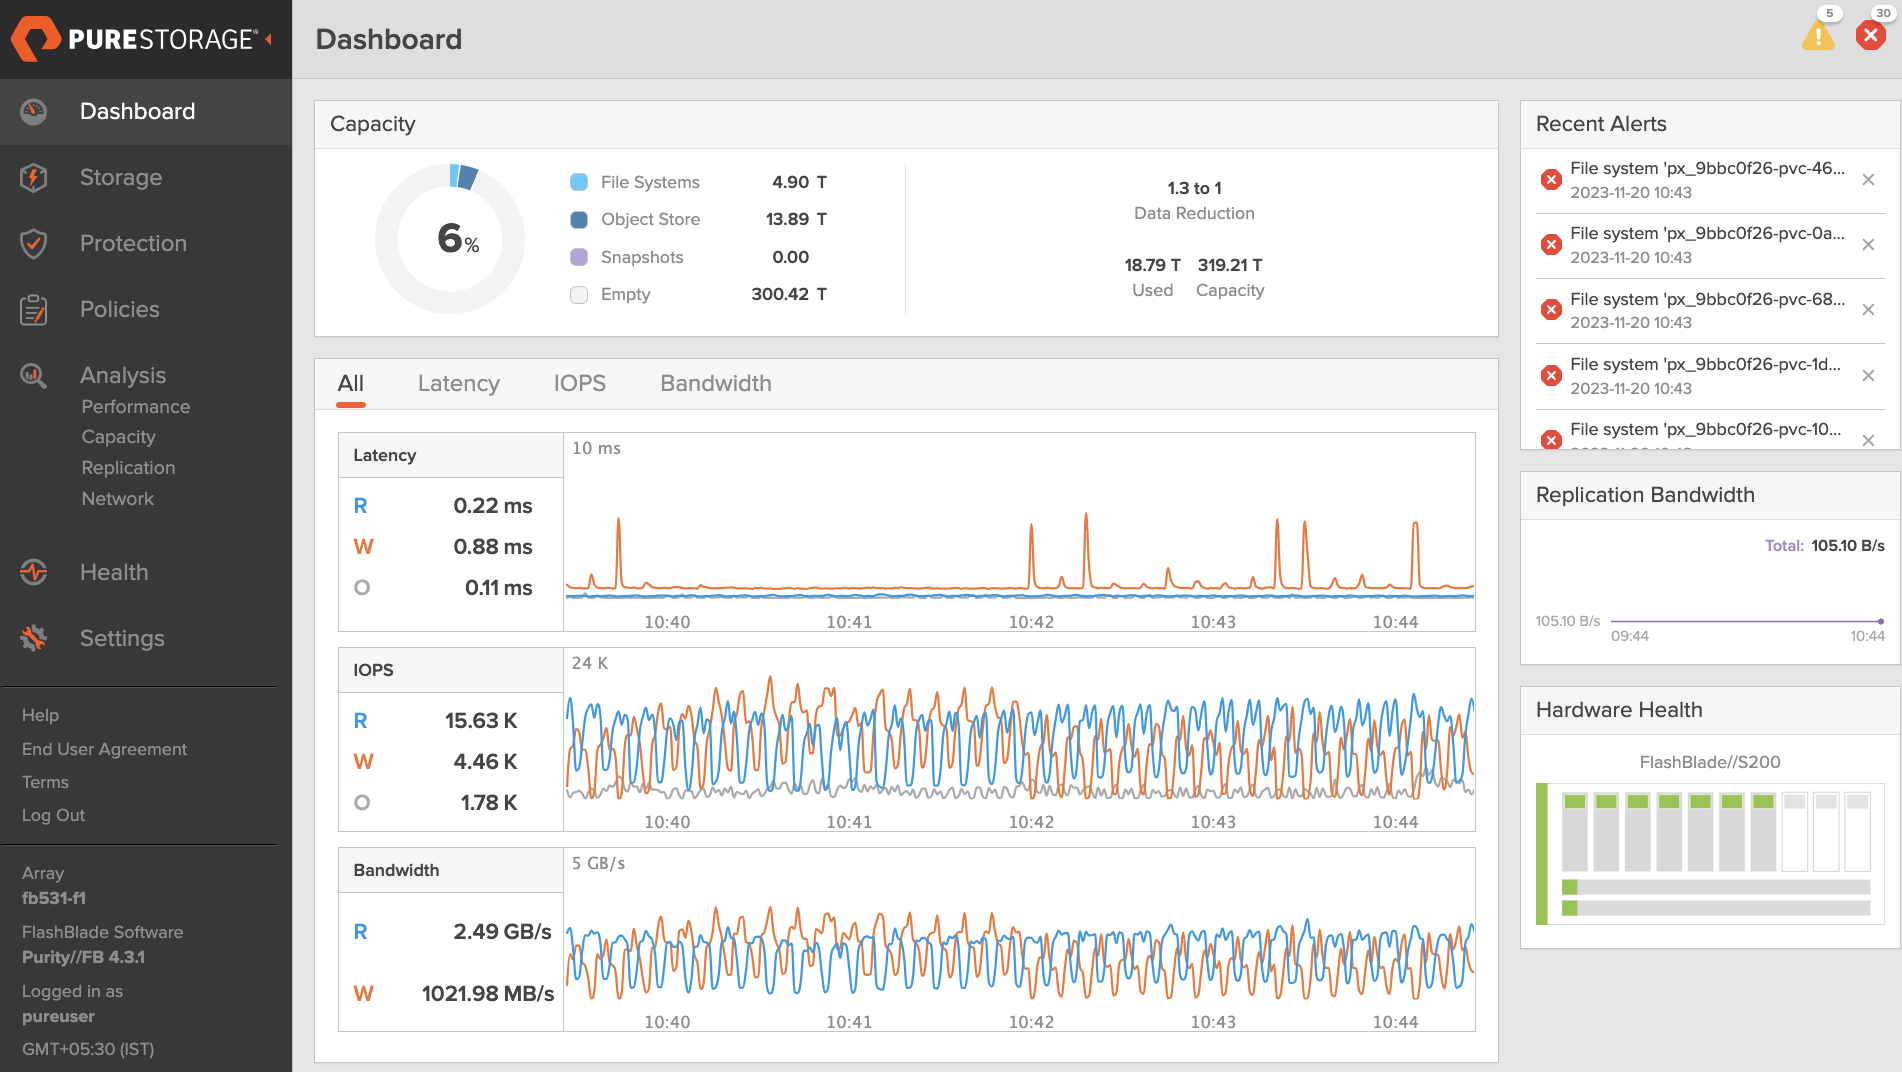
Task: Click the Dashboard gauge icon in sidebar
Action: (34, 112)
